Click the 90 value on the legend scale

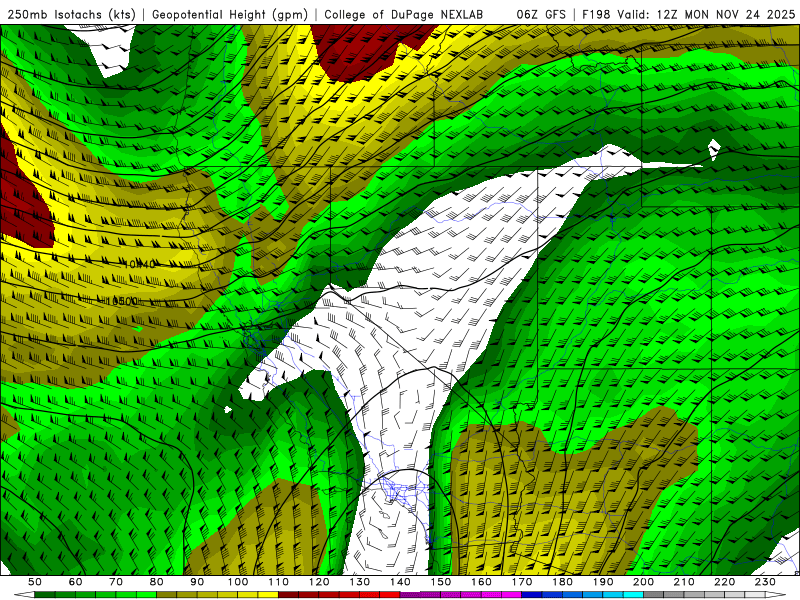click(x=197, y=582)
